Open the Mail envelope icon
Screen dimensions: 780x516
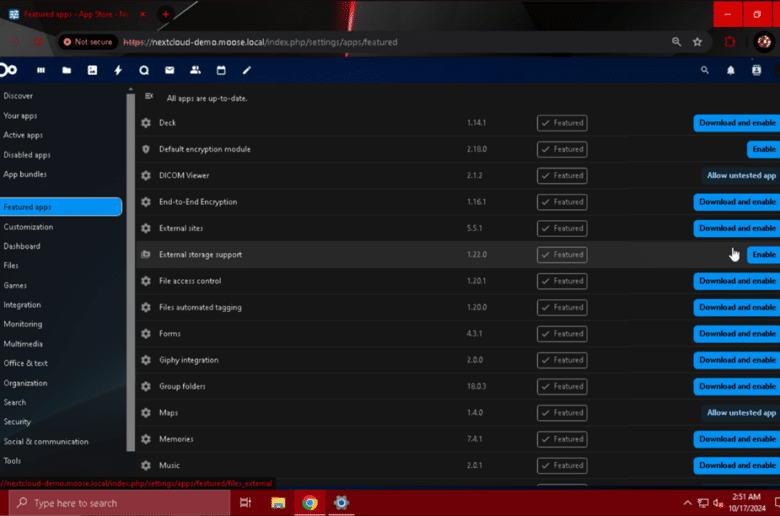pyautogui.click(x=170, y=70)
